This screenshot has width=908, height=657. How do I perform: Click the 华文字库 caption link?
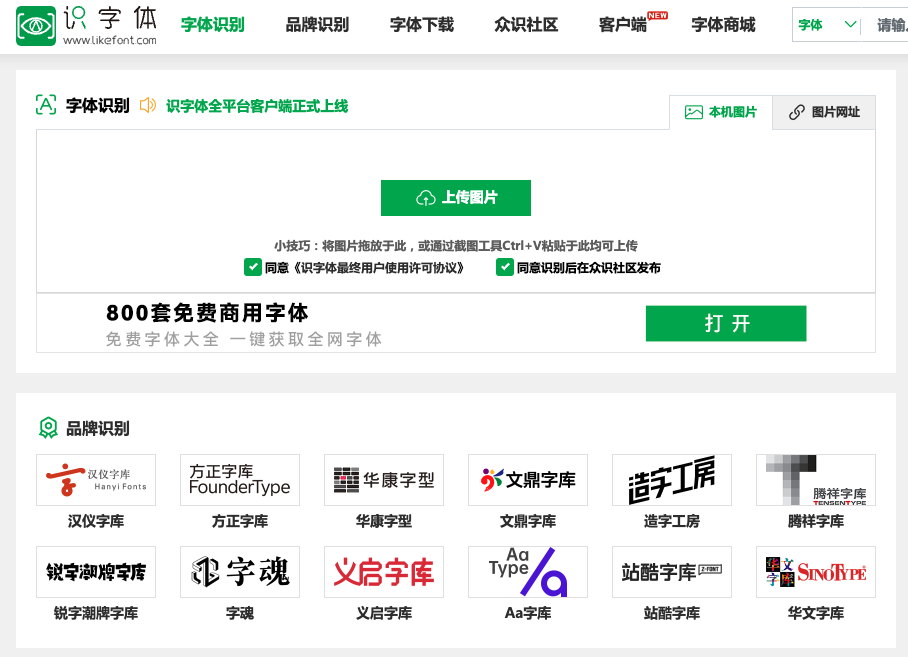816,613
